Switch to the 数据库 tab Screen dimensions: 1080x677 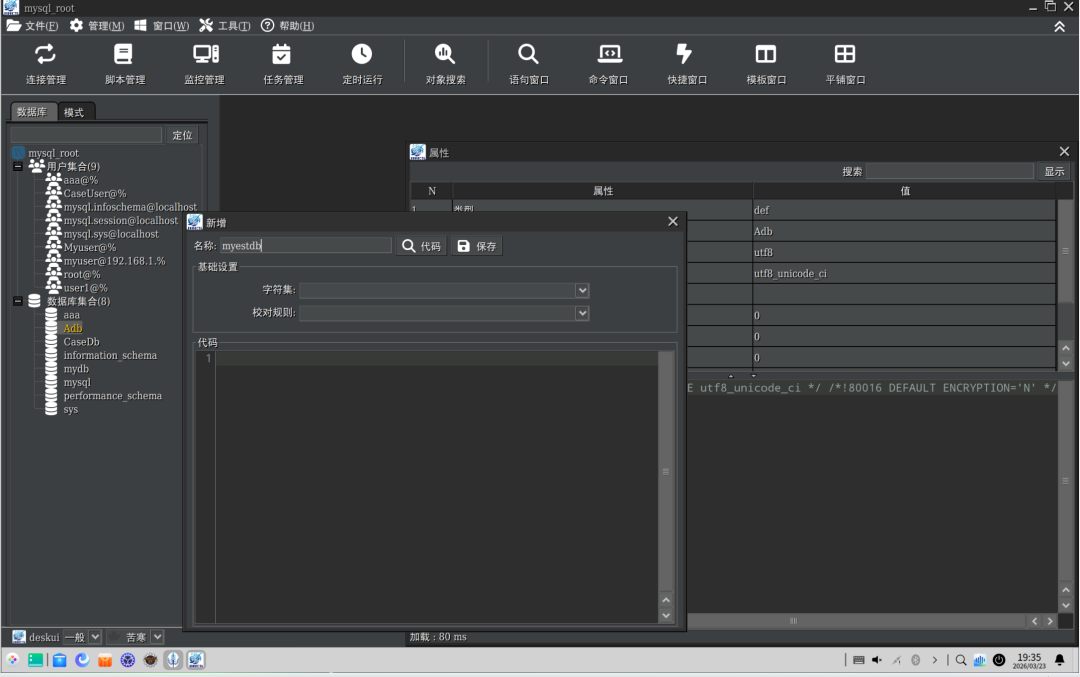pyautogui.click(x=32, y=112)
